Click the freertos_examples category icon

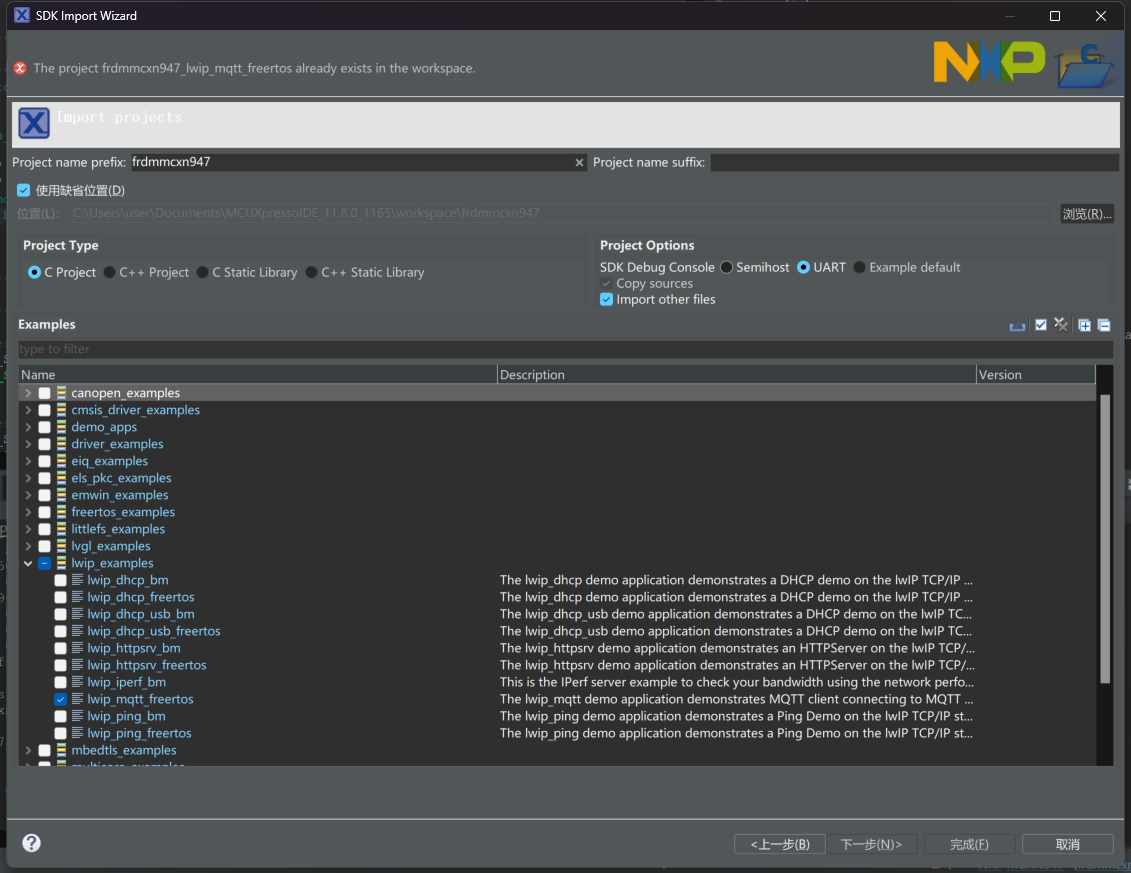[61, 512]
